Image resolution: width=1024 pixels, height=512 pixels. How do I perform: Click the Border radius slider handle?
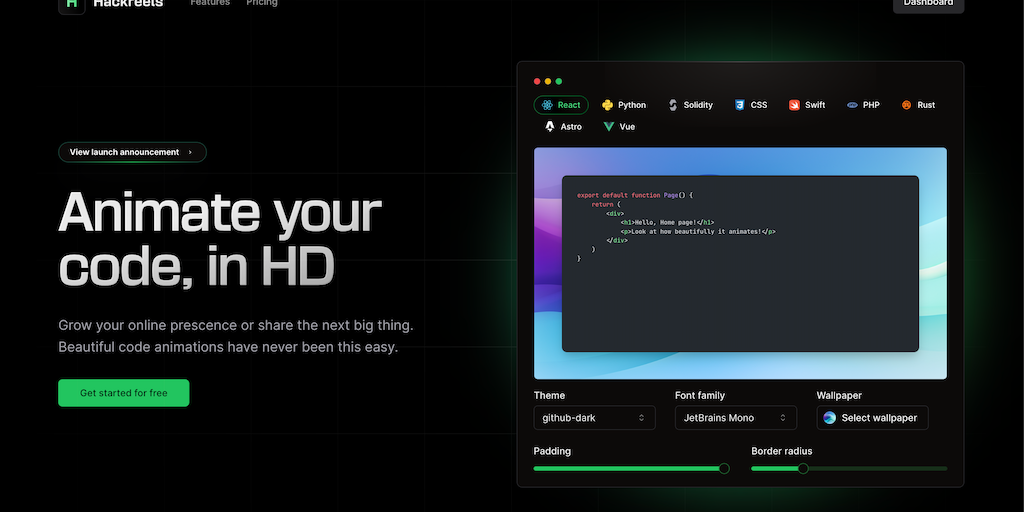coord(803,468)
